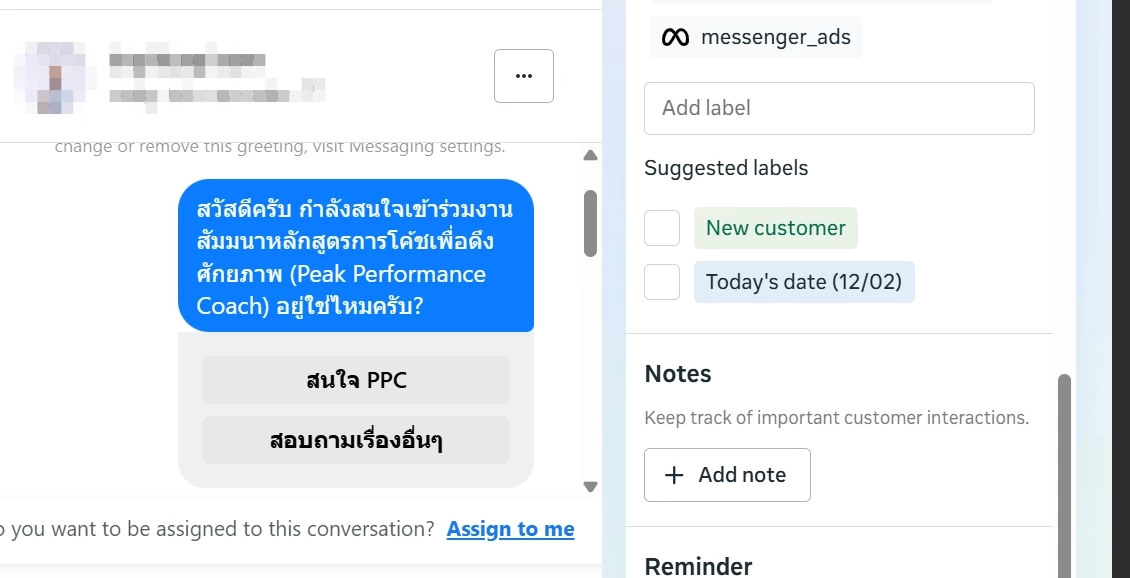Click the Meta logo on messenger_ads label
1130x578 pixels.
tap(675, 37)
